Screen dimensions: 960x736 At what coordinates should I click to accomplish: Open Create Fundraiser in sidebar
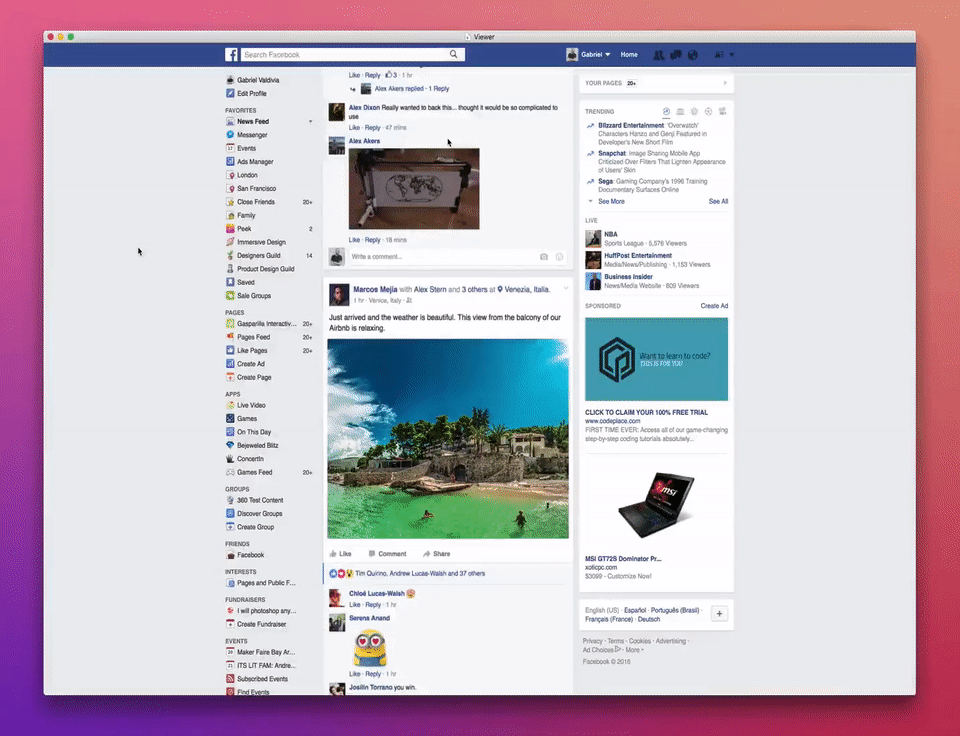(261, 624)
